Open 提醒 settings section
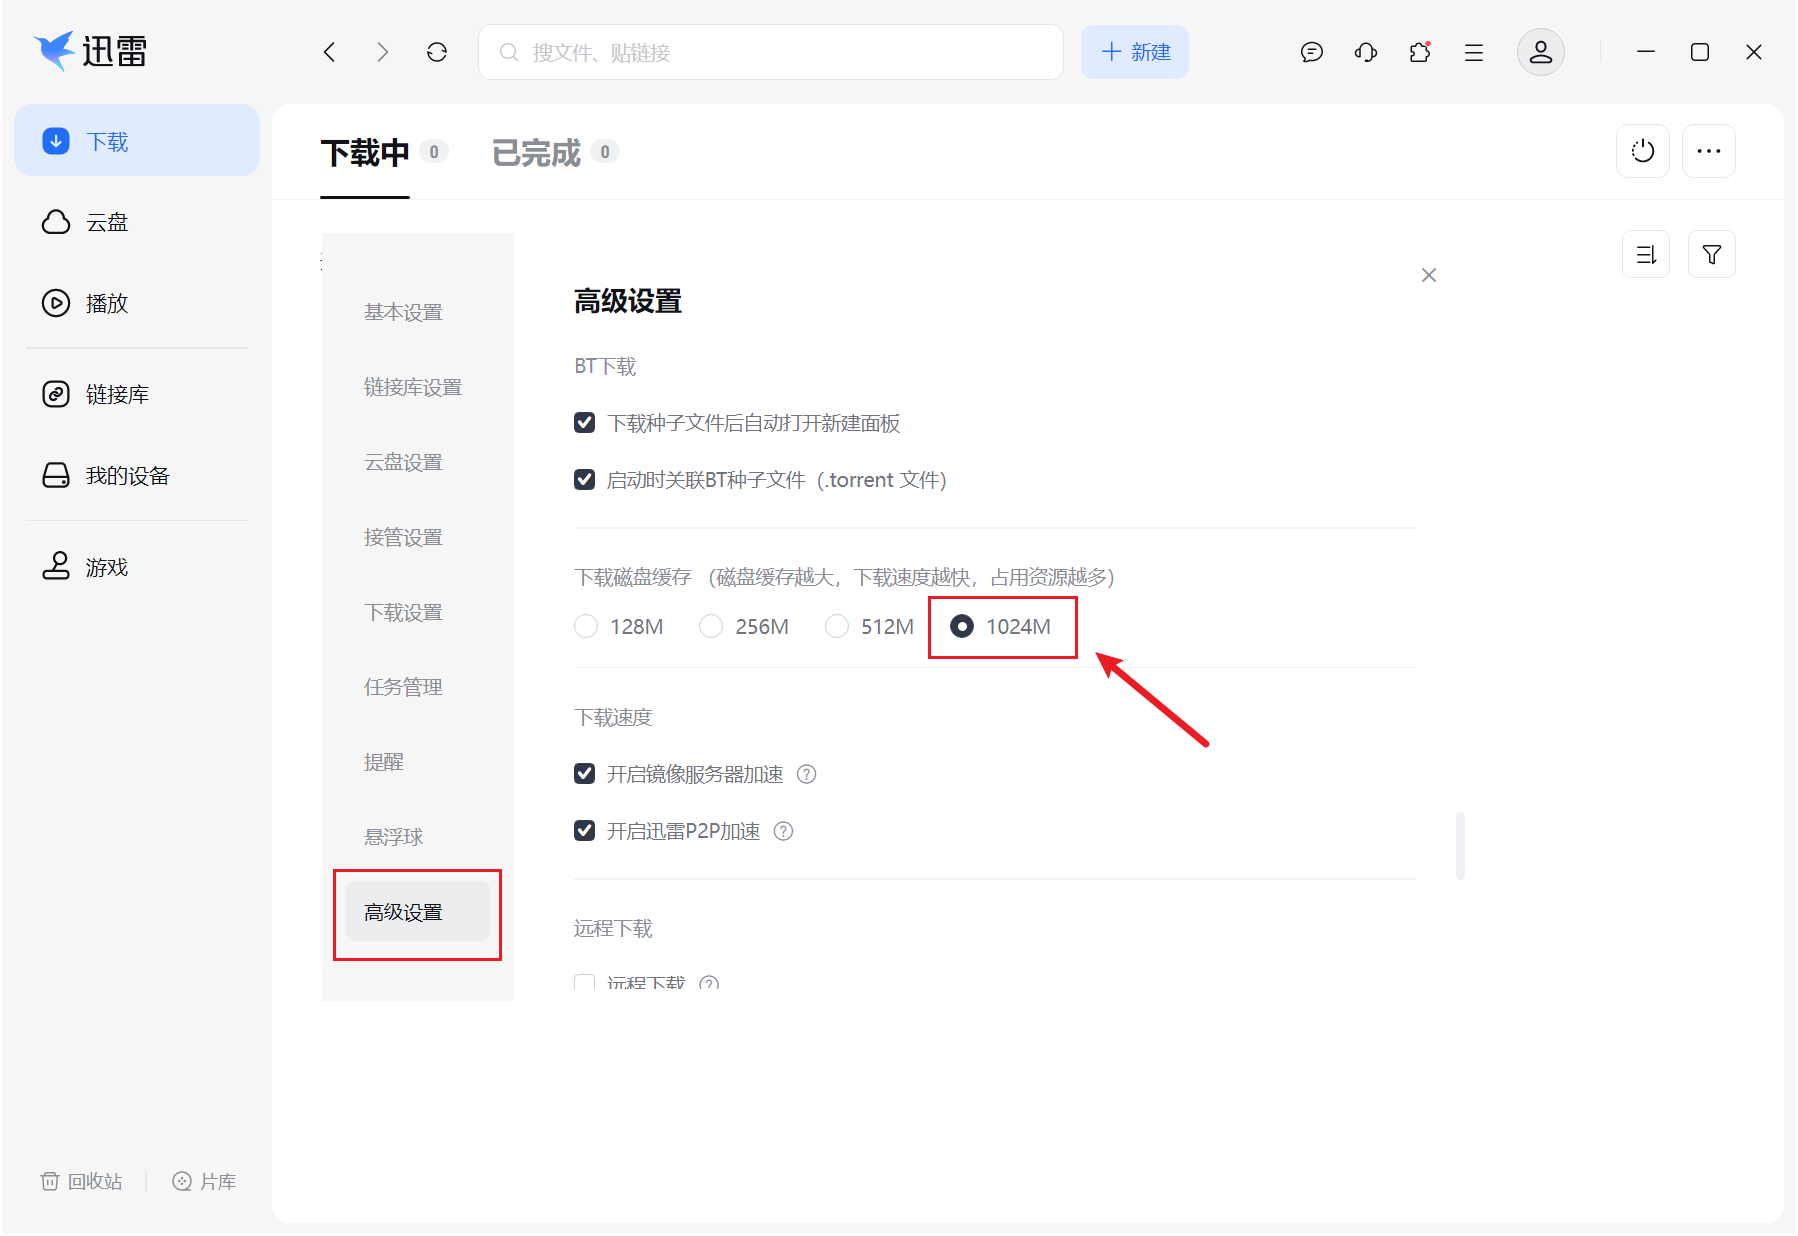1798x1236 pixels. pos(384,762)
